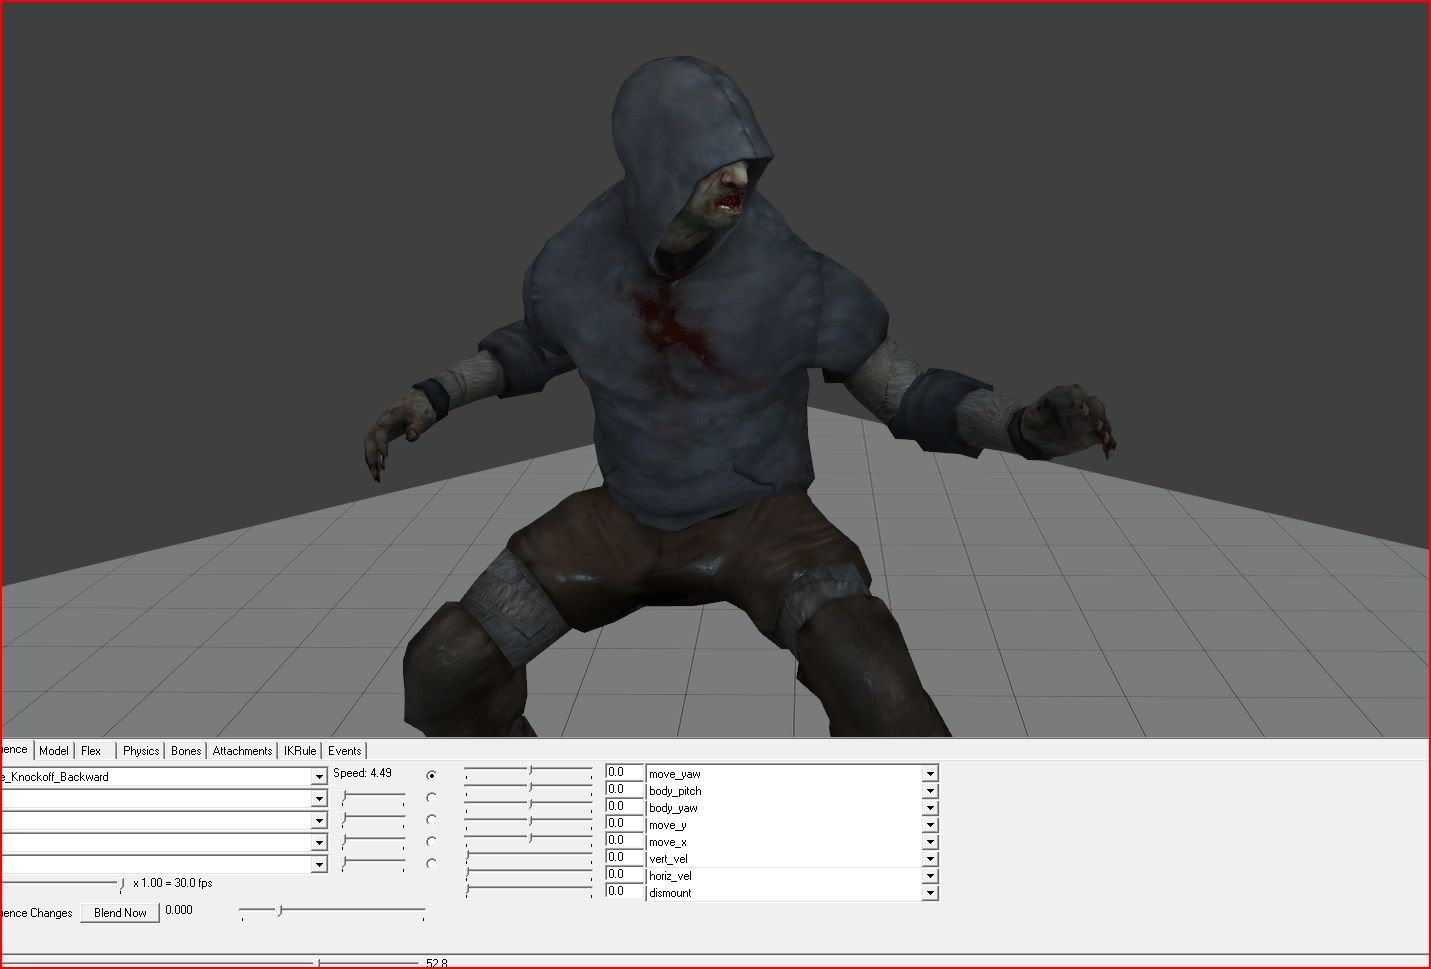
Task: Select the second sequence layer radio button
Action: [431, 798]
